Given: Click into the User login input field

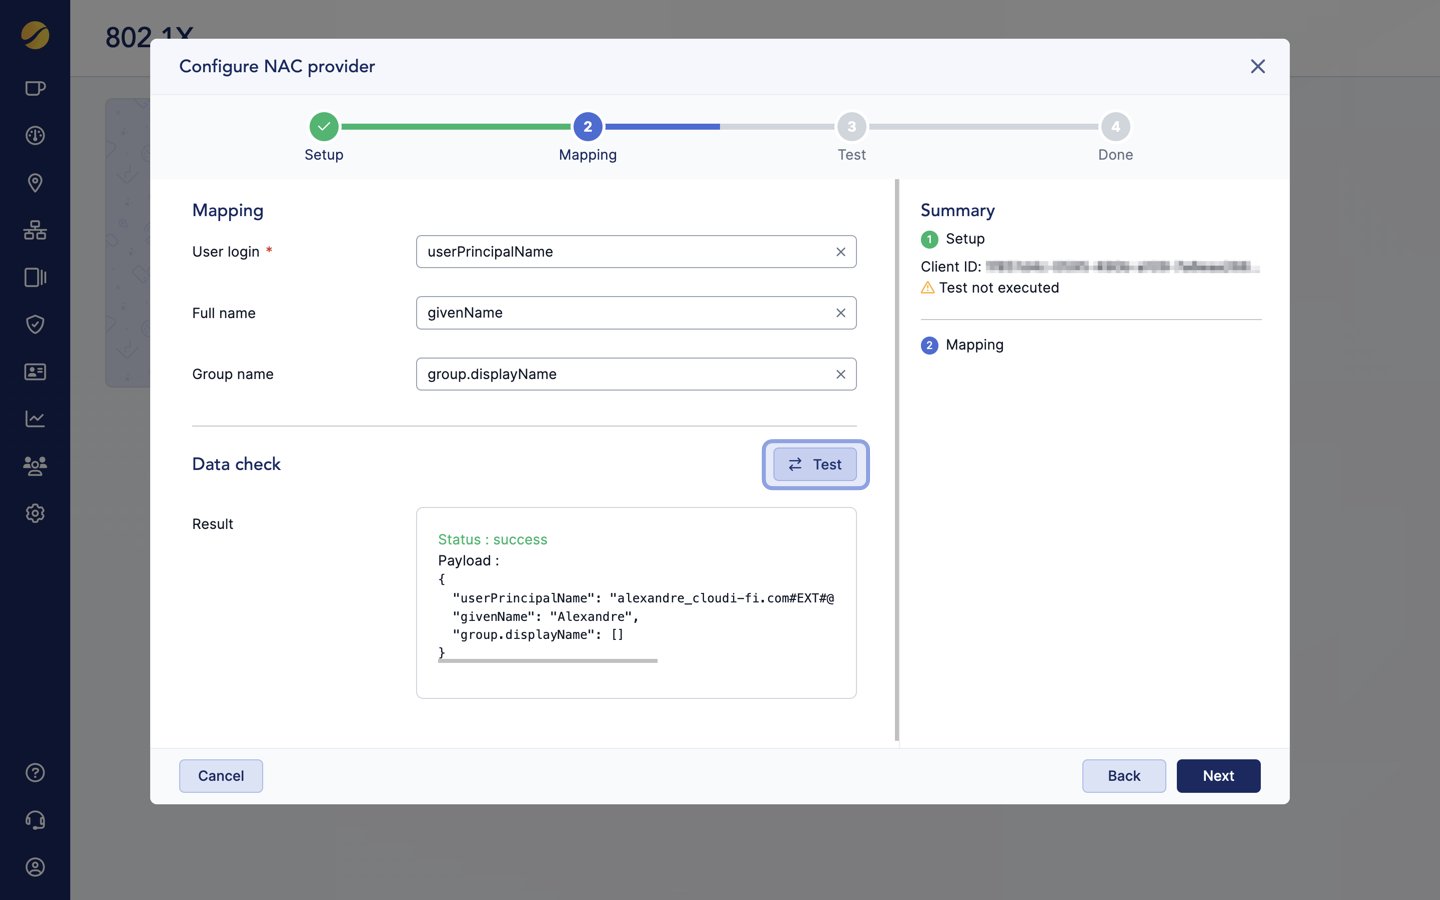Looking at the screenshot, I should pos(620,252).
